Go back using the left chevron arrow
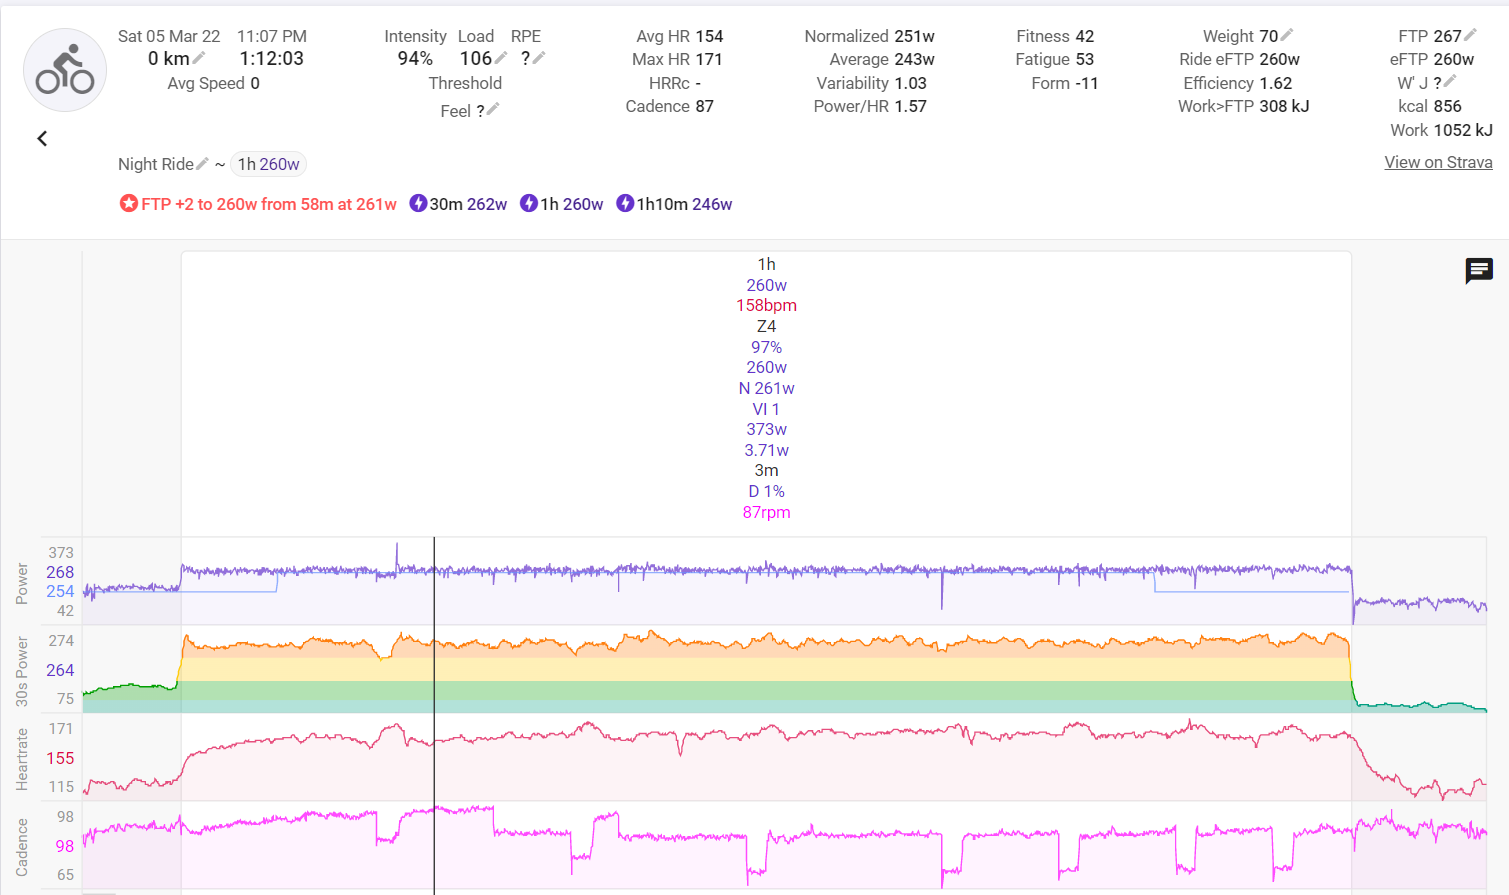Viewport: 1509px width, 895px height. tap(42, 139)
